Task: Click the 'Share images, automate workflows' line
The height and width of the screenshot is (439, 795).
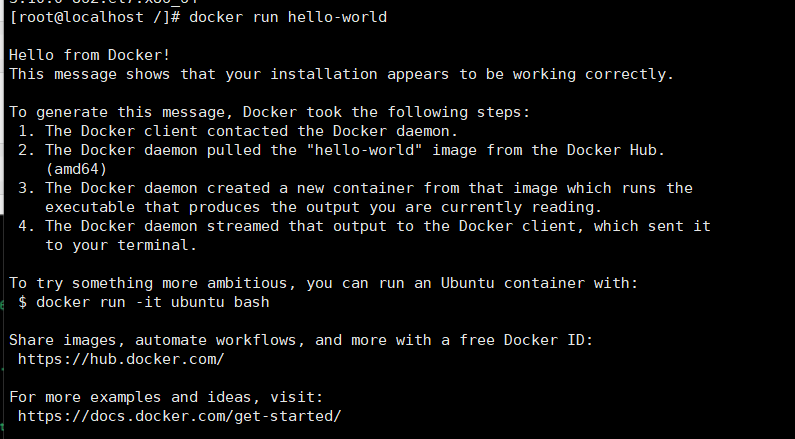Action: click(x=300, y=340)
